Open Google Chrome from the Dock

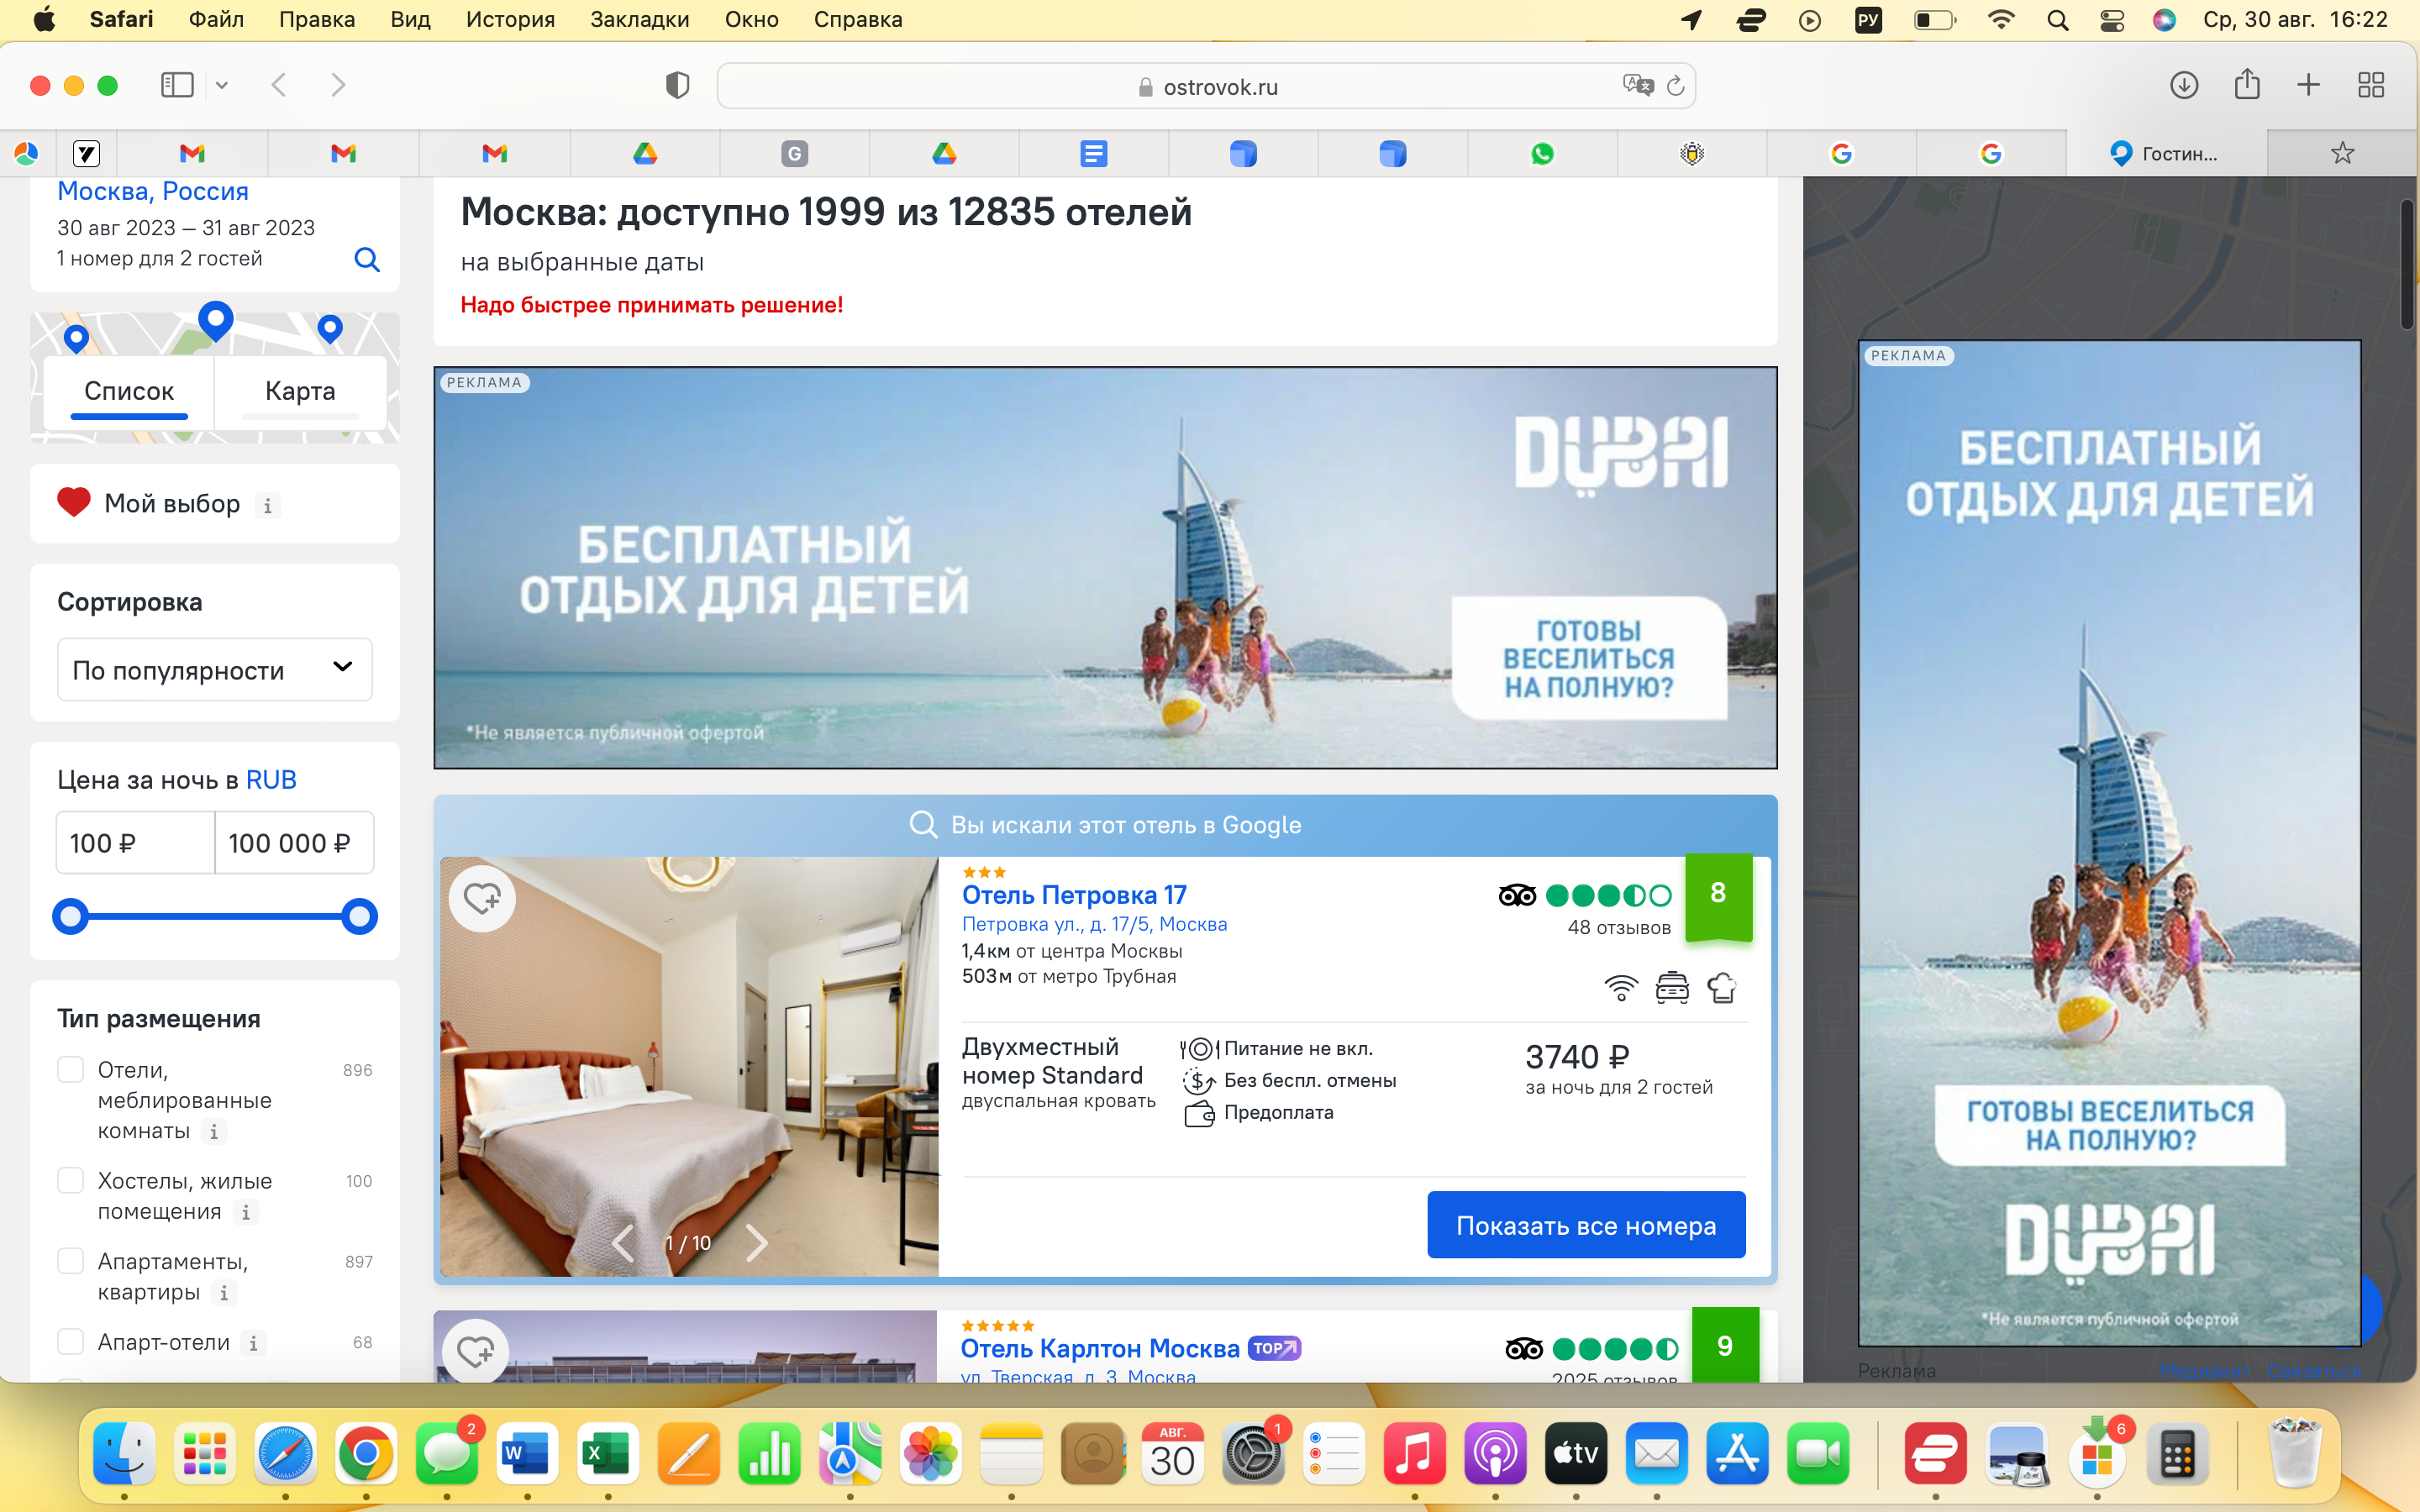tap(365, 1453)
